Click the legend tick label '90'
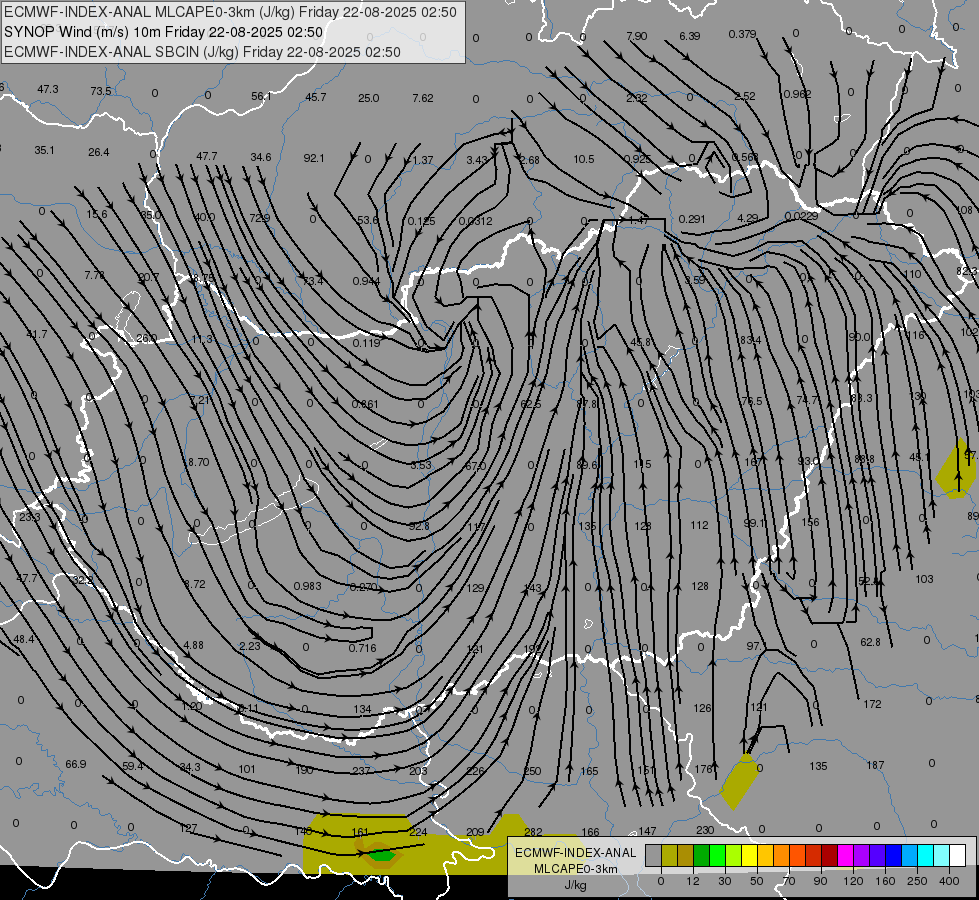The height and width of the screenshot is (900, 979). pos(820,881)
